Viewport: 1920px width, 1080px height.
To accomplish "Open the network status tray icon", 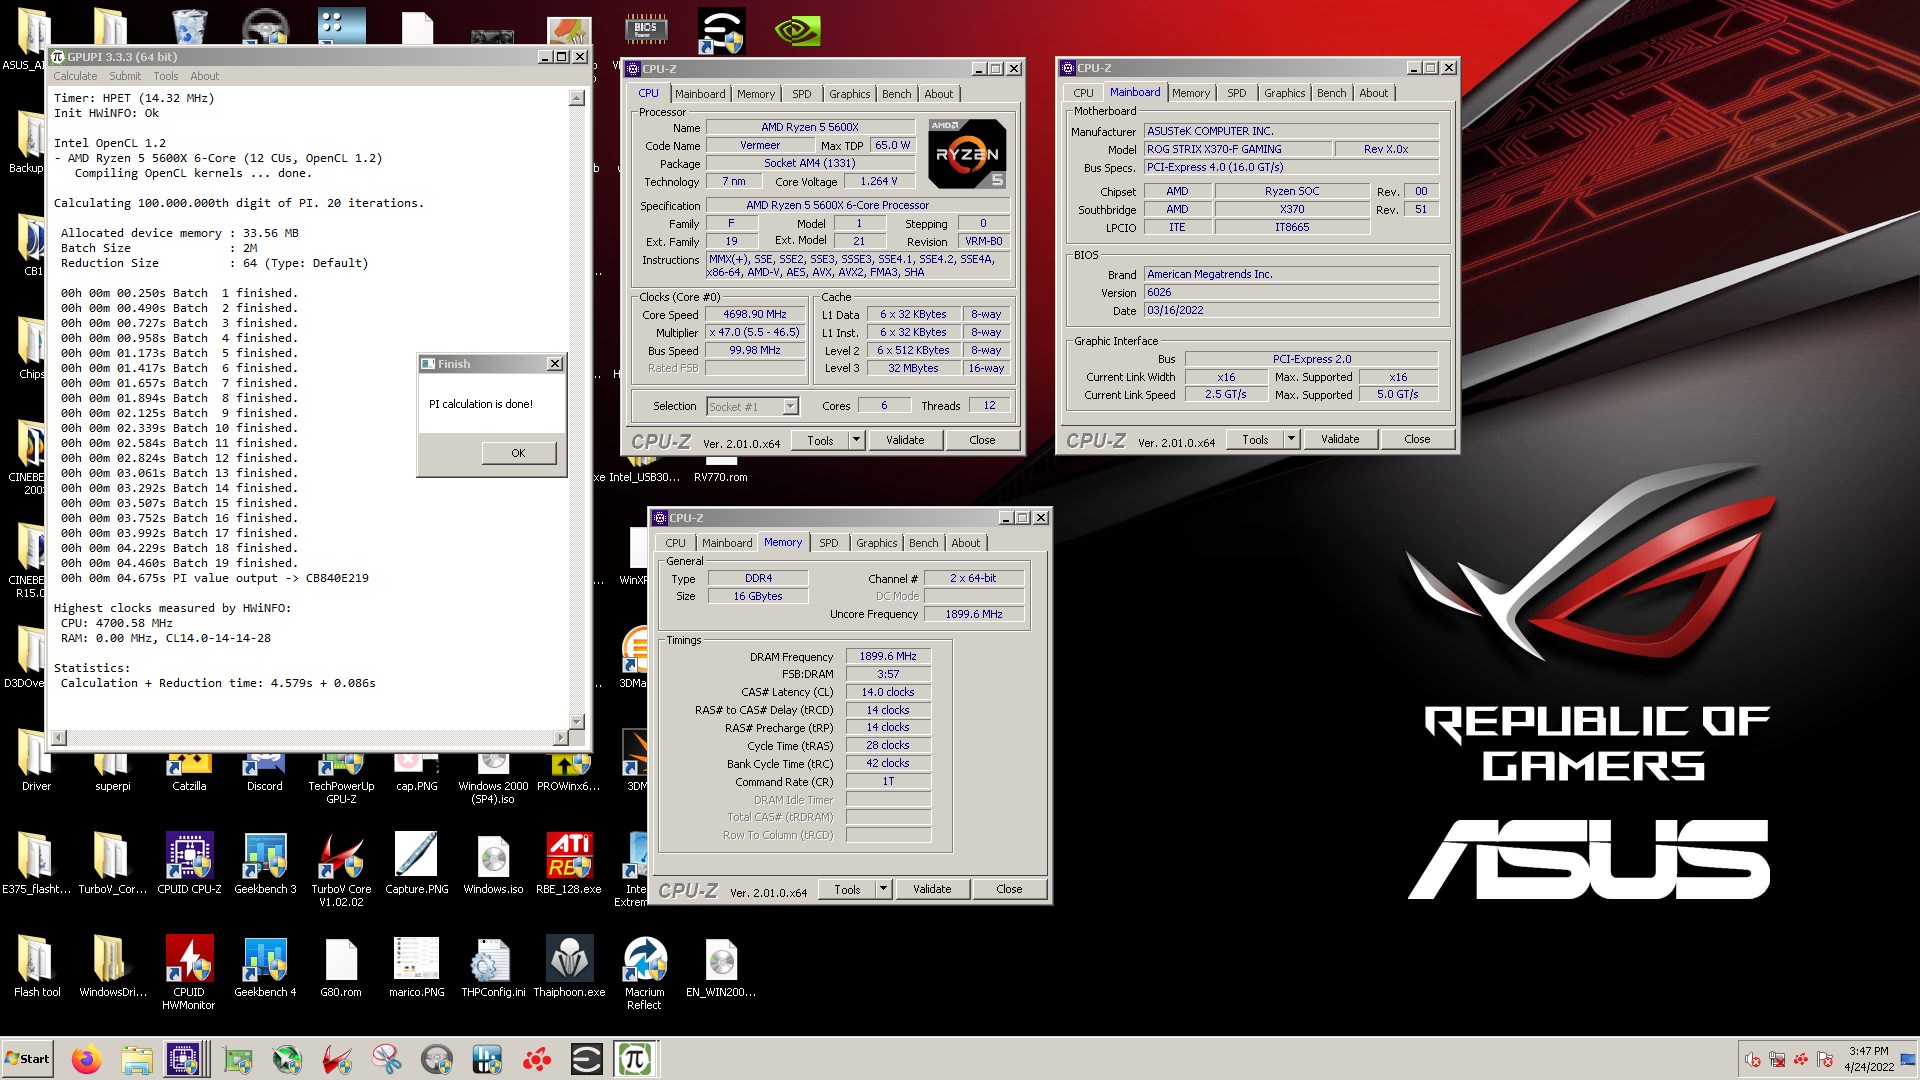I will [x=1777, y=1059].
